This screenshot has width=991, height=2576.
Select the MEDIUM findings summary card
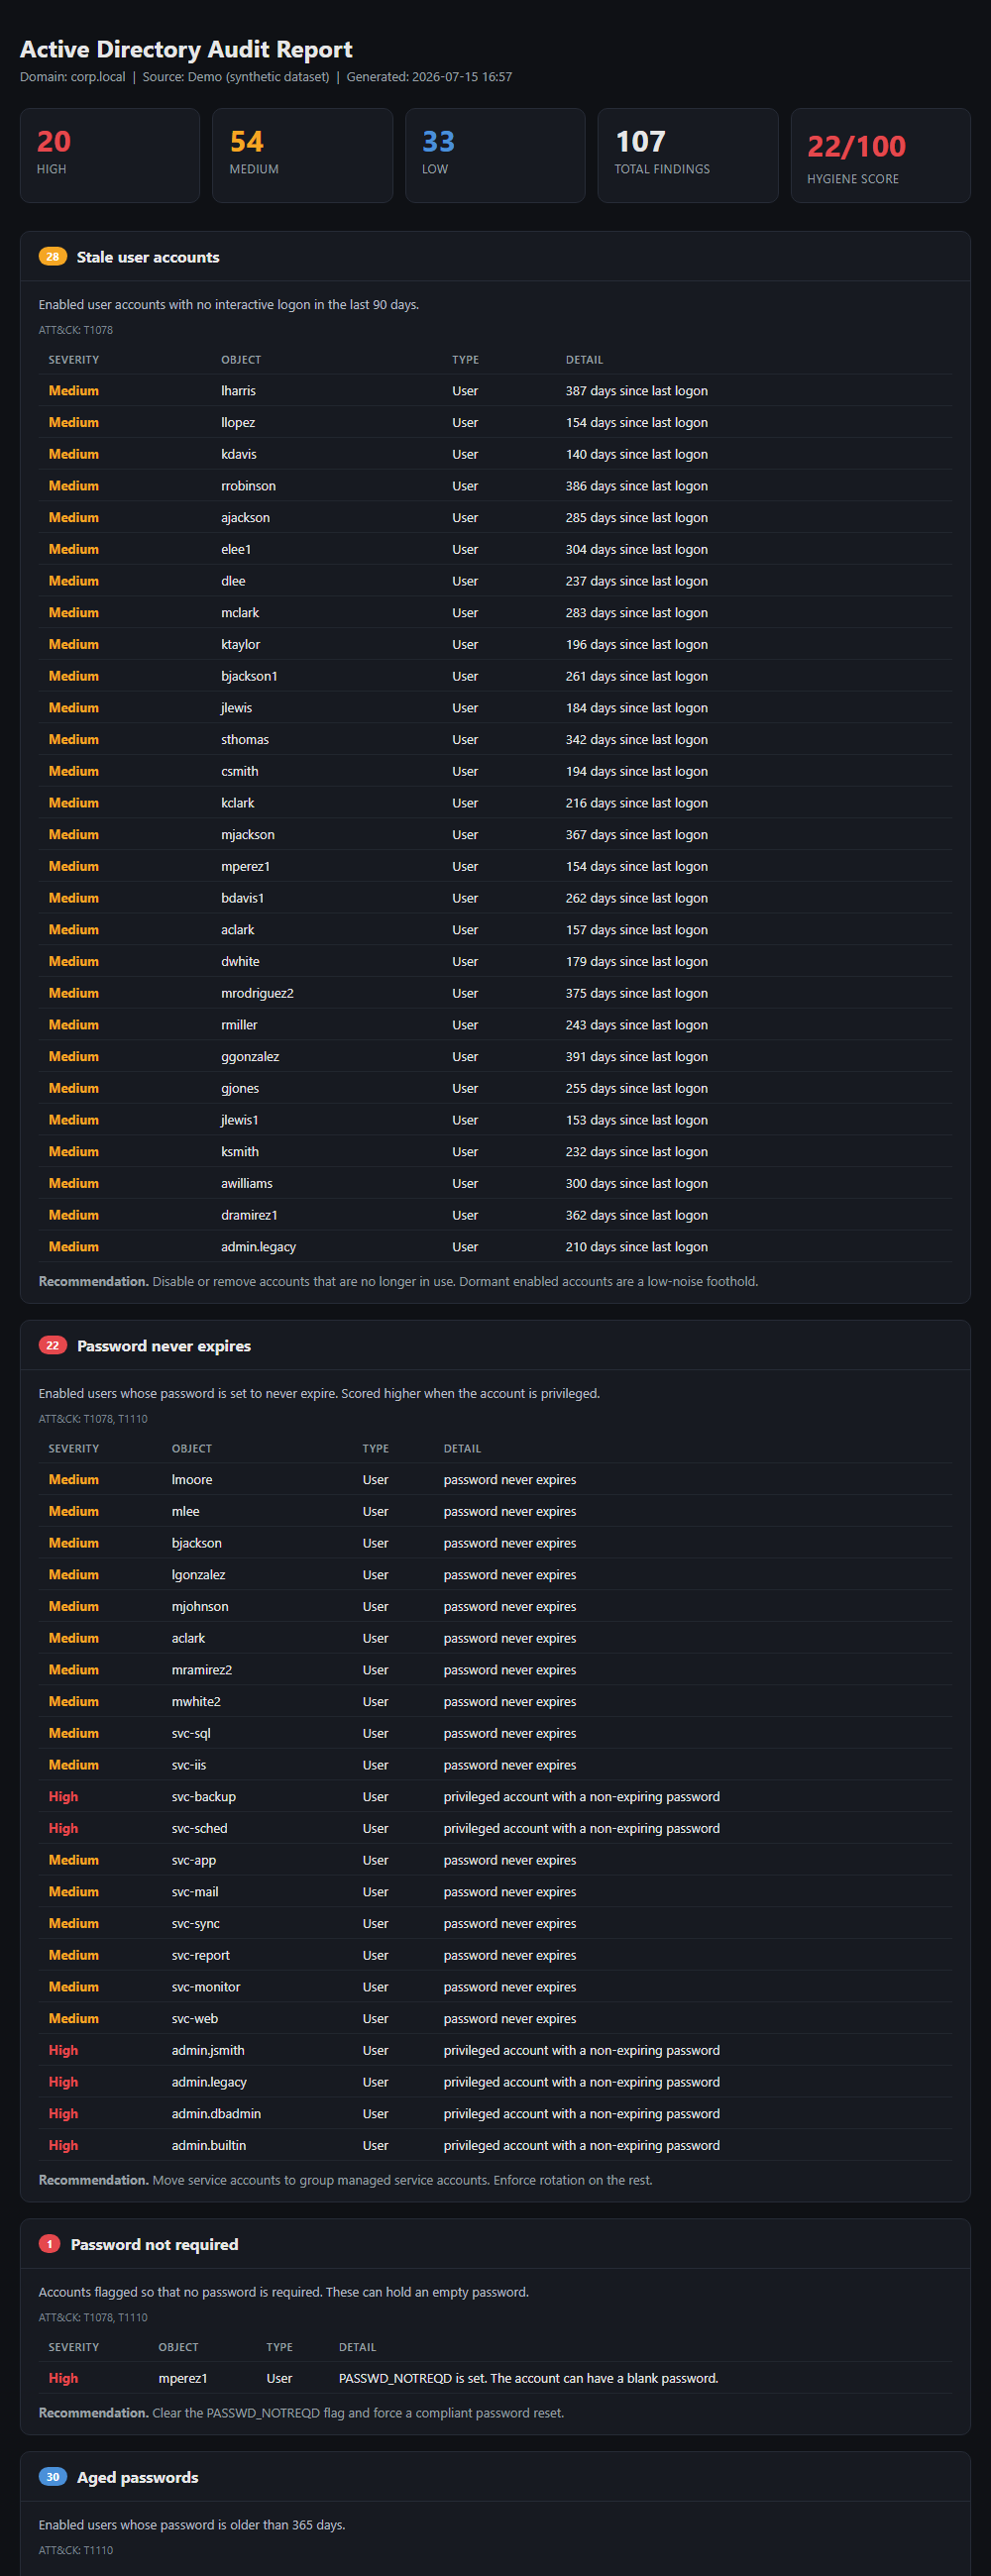coord(302,156)
